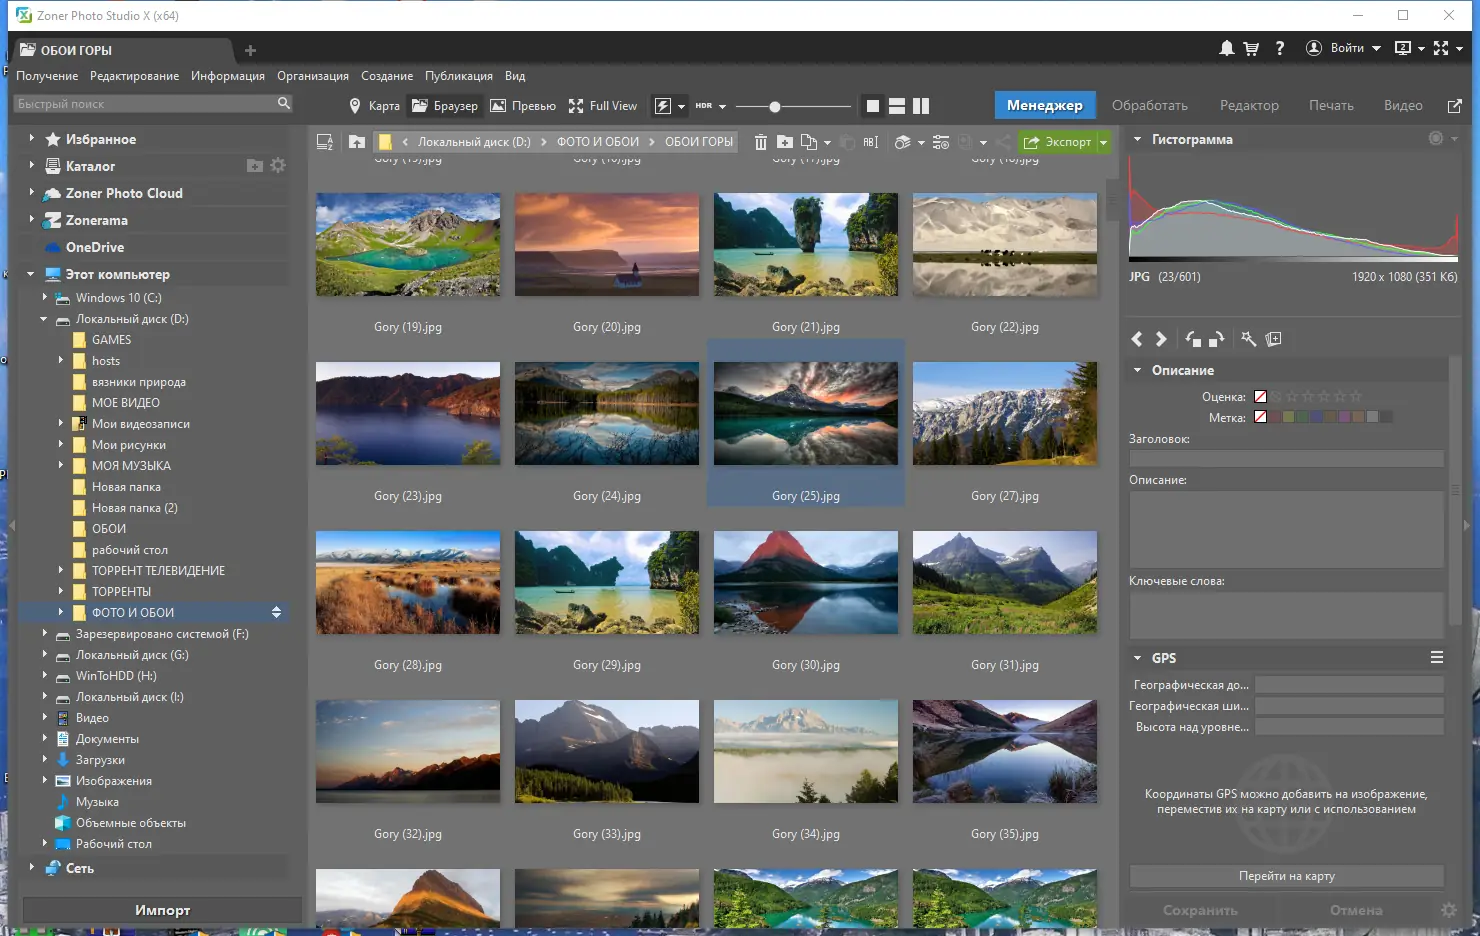
Task: Click the notifications bell icon
Action: [1228, 47]
